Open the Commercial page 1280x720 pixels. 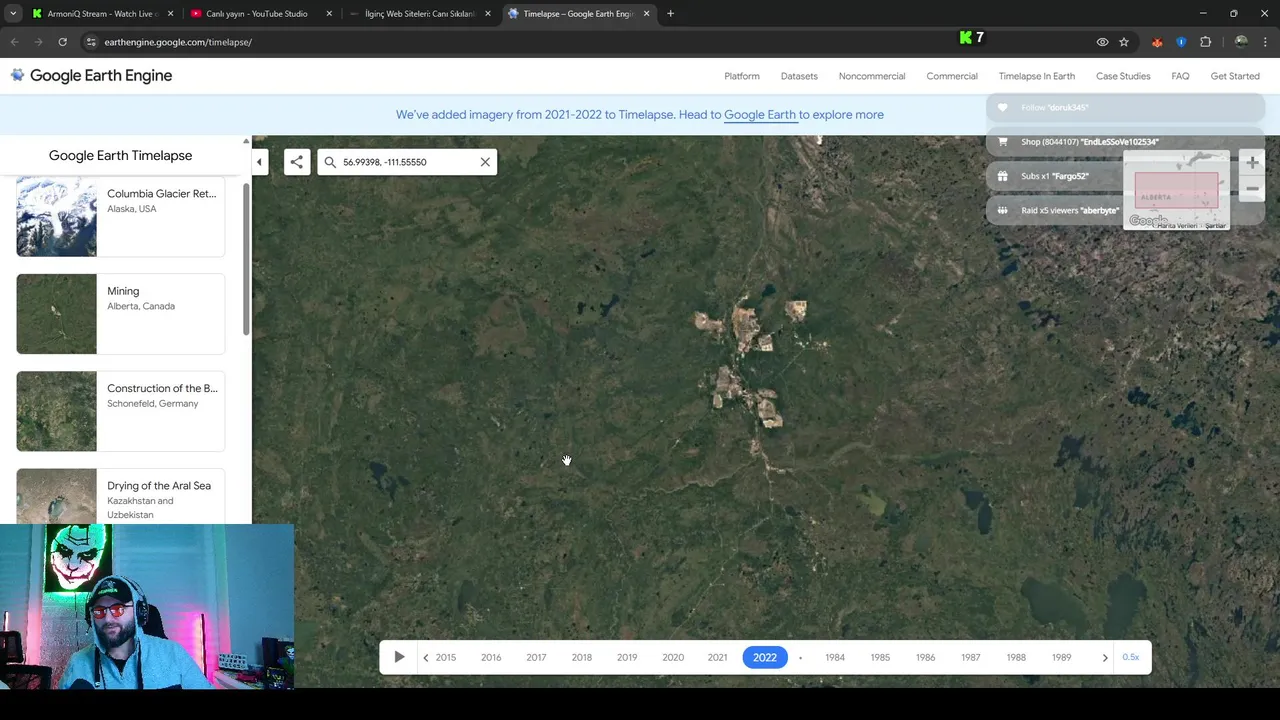click(x=952, y=76)
